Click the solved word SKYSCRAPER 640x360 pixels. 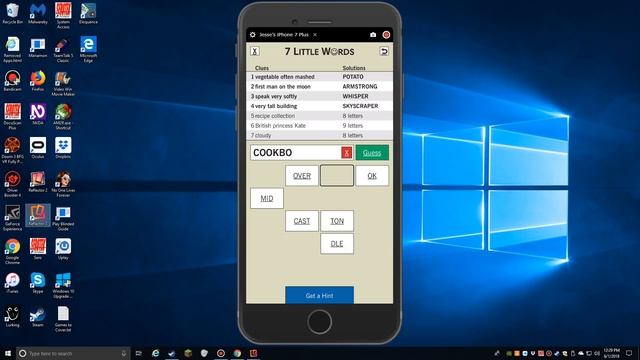360,106
